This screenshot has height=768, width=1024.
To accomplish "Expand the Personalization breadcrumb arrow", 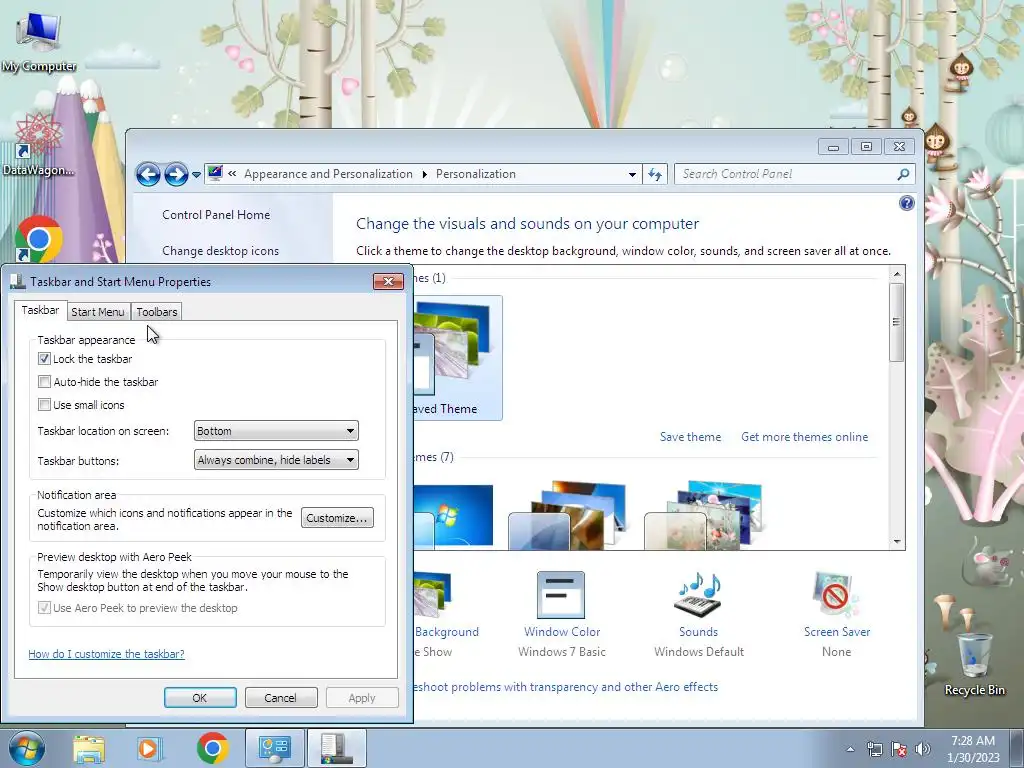I will point(424,174).
